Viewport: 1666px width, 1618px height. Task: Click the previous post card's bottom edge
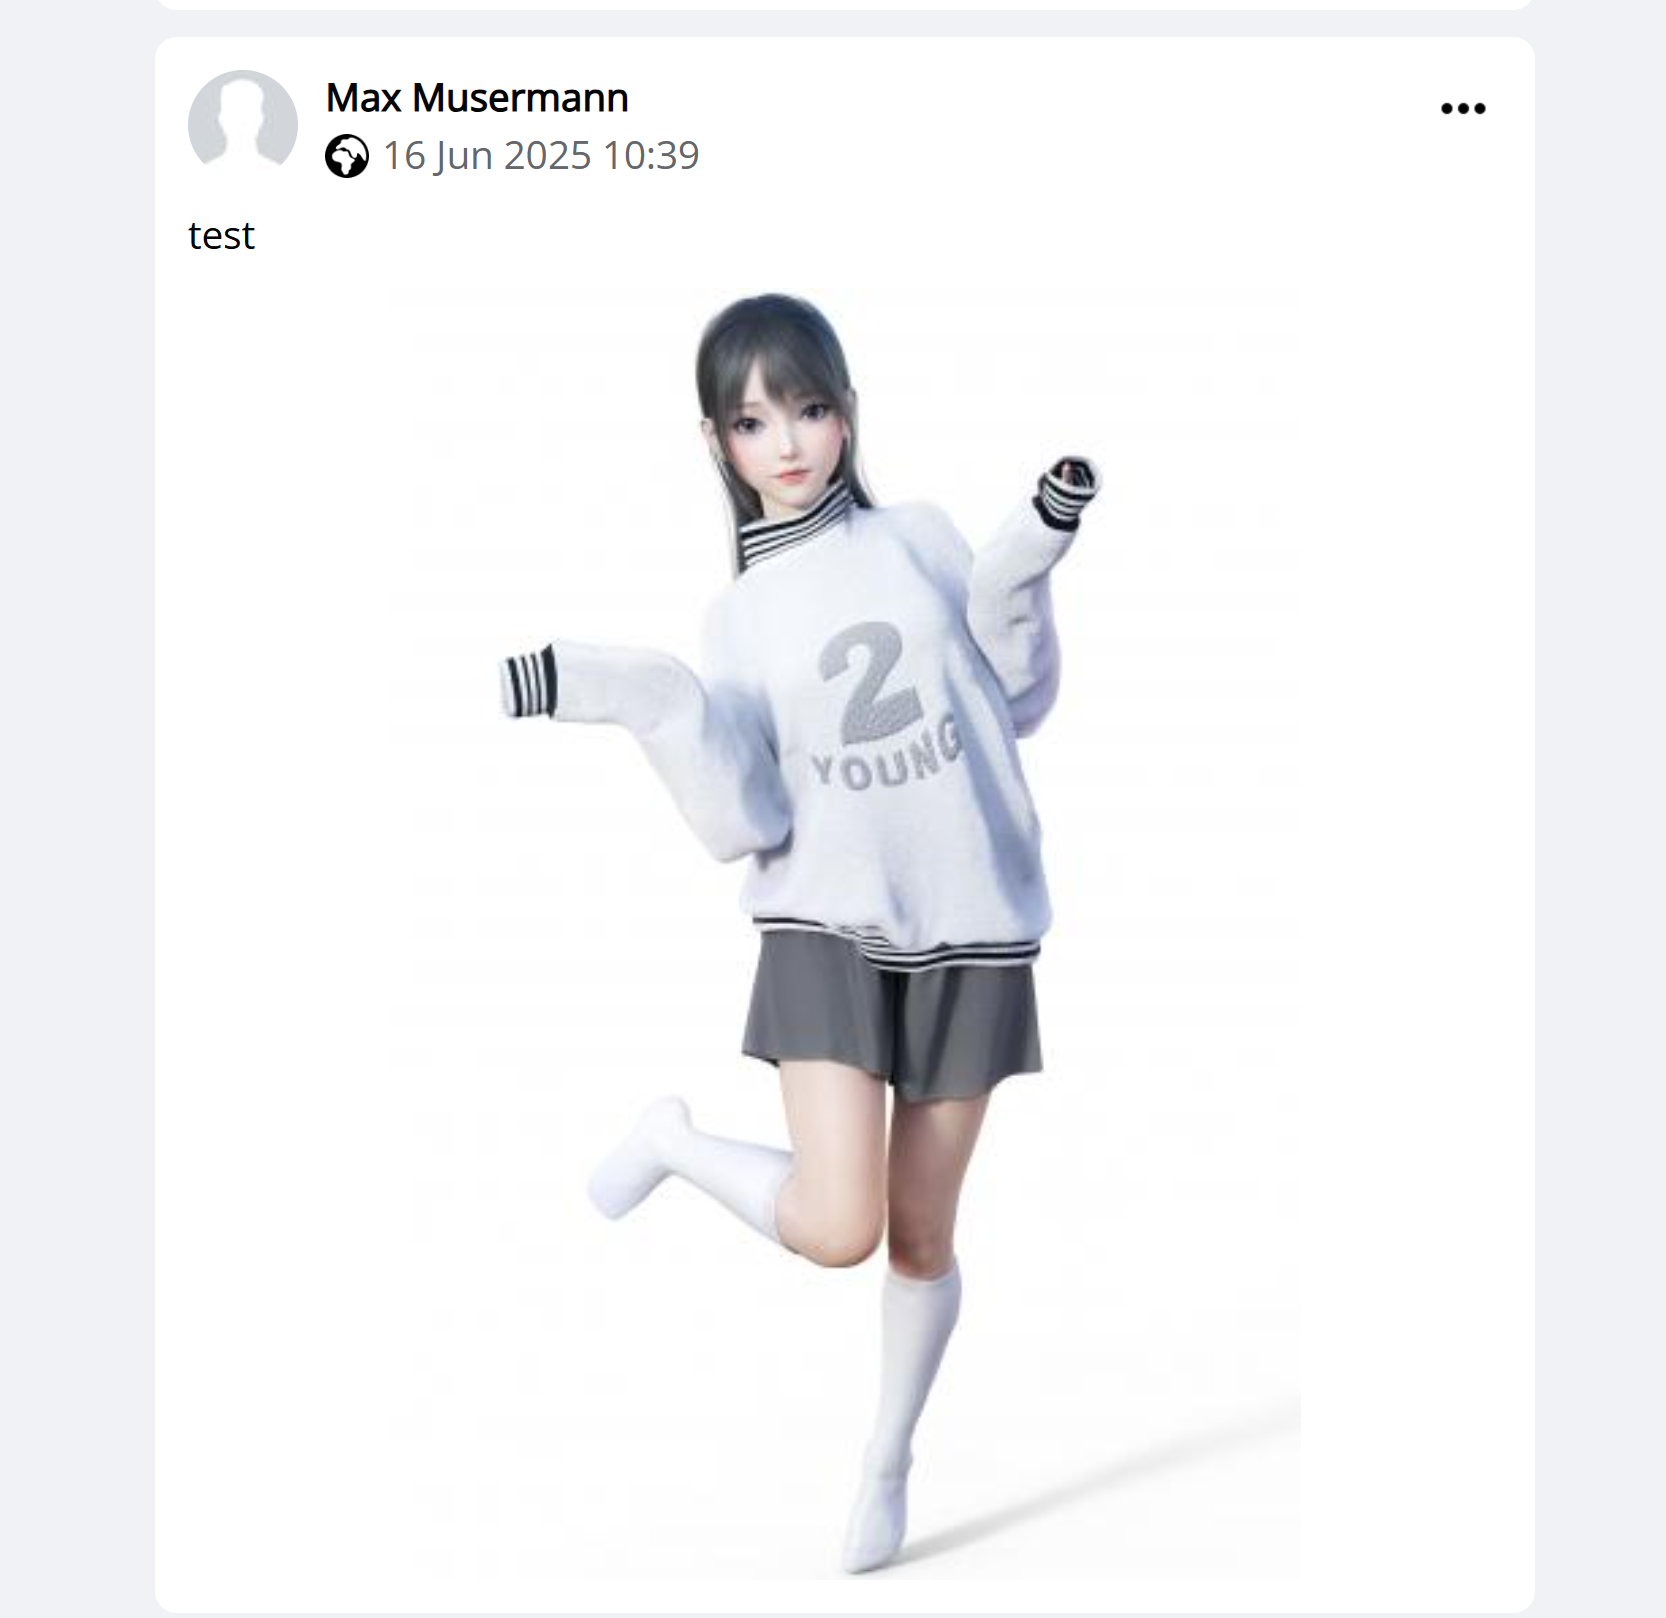844,5
